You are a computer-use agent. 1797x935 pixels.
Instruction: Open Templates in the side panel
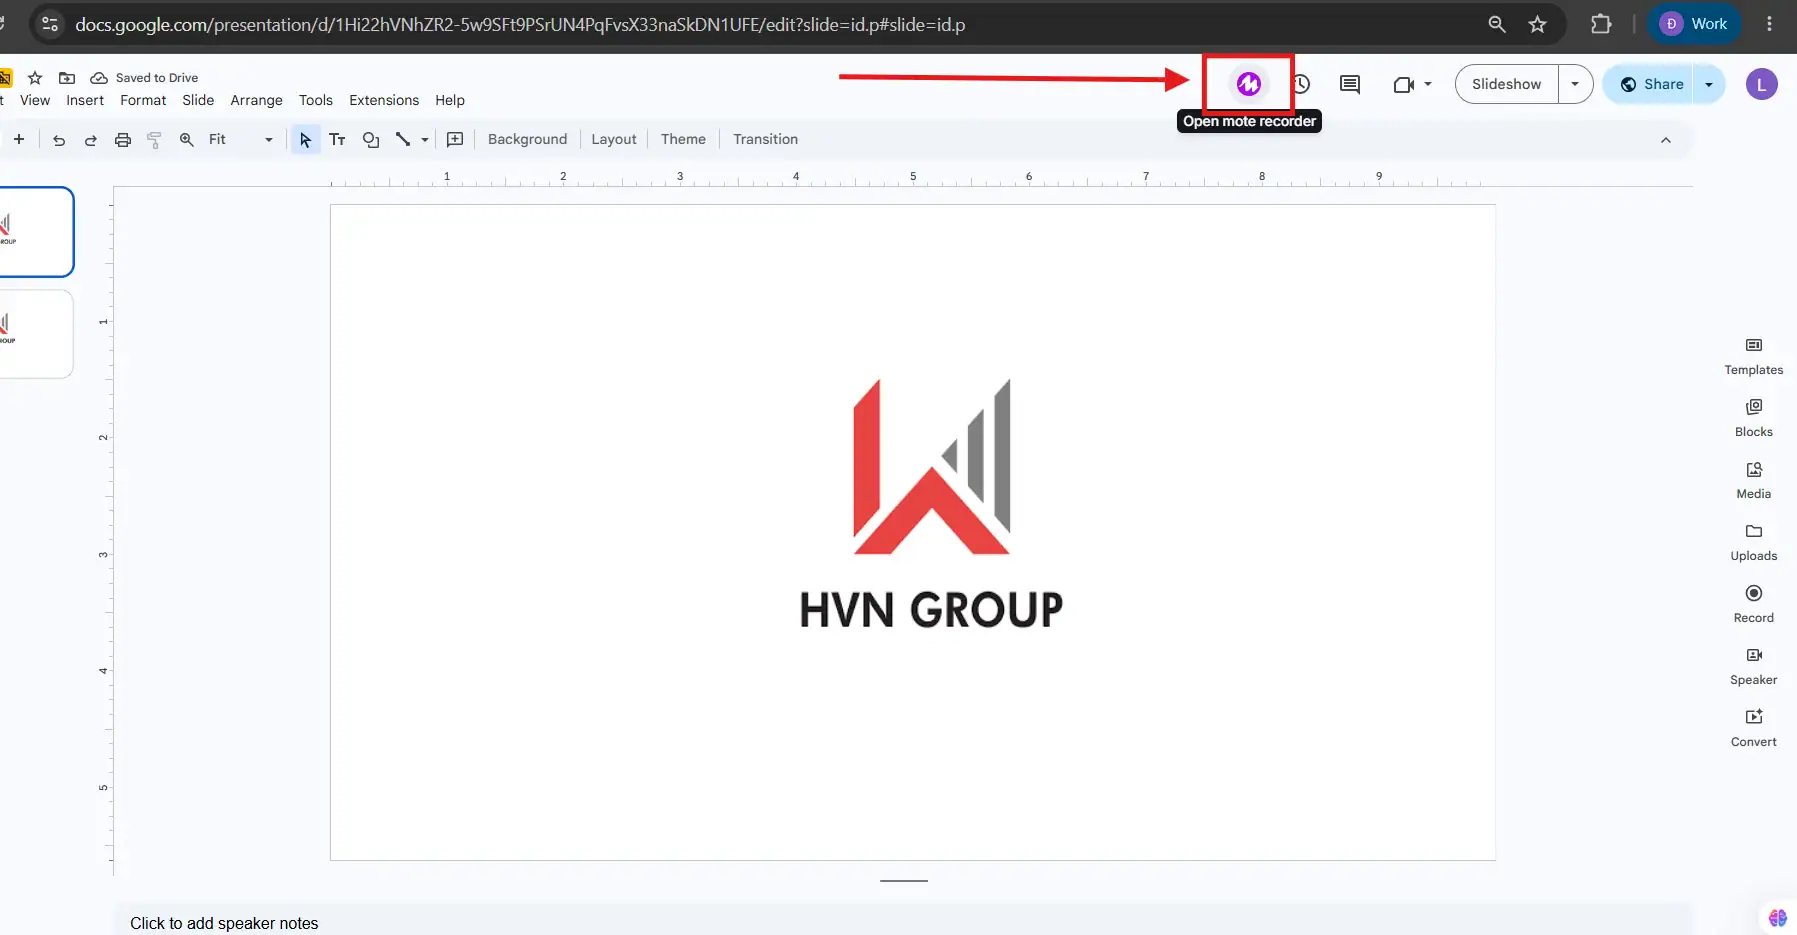click(x=1754, y=357)
